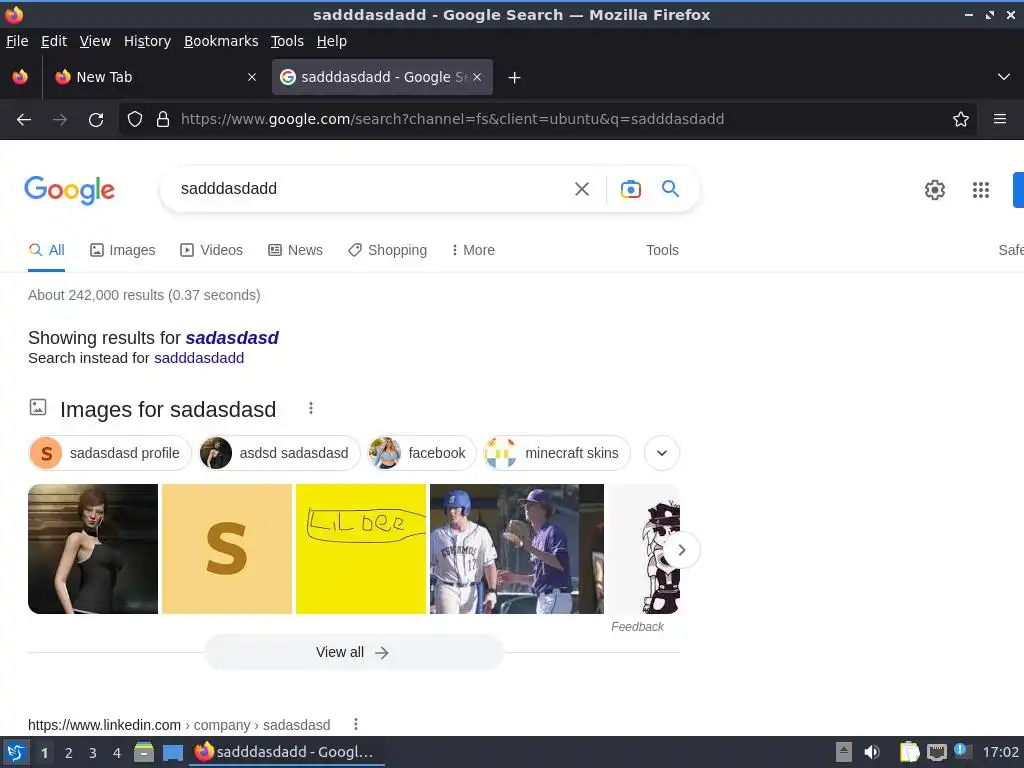Open the orange S letter image

click(227, 549)
